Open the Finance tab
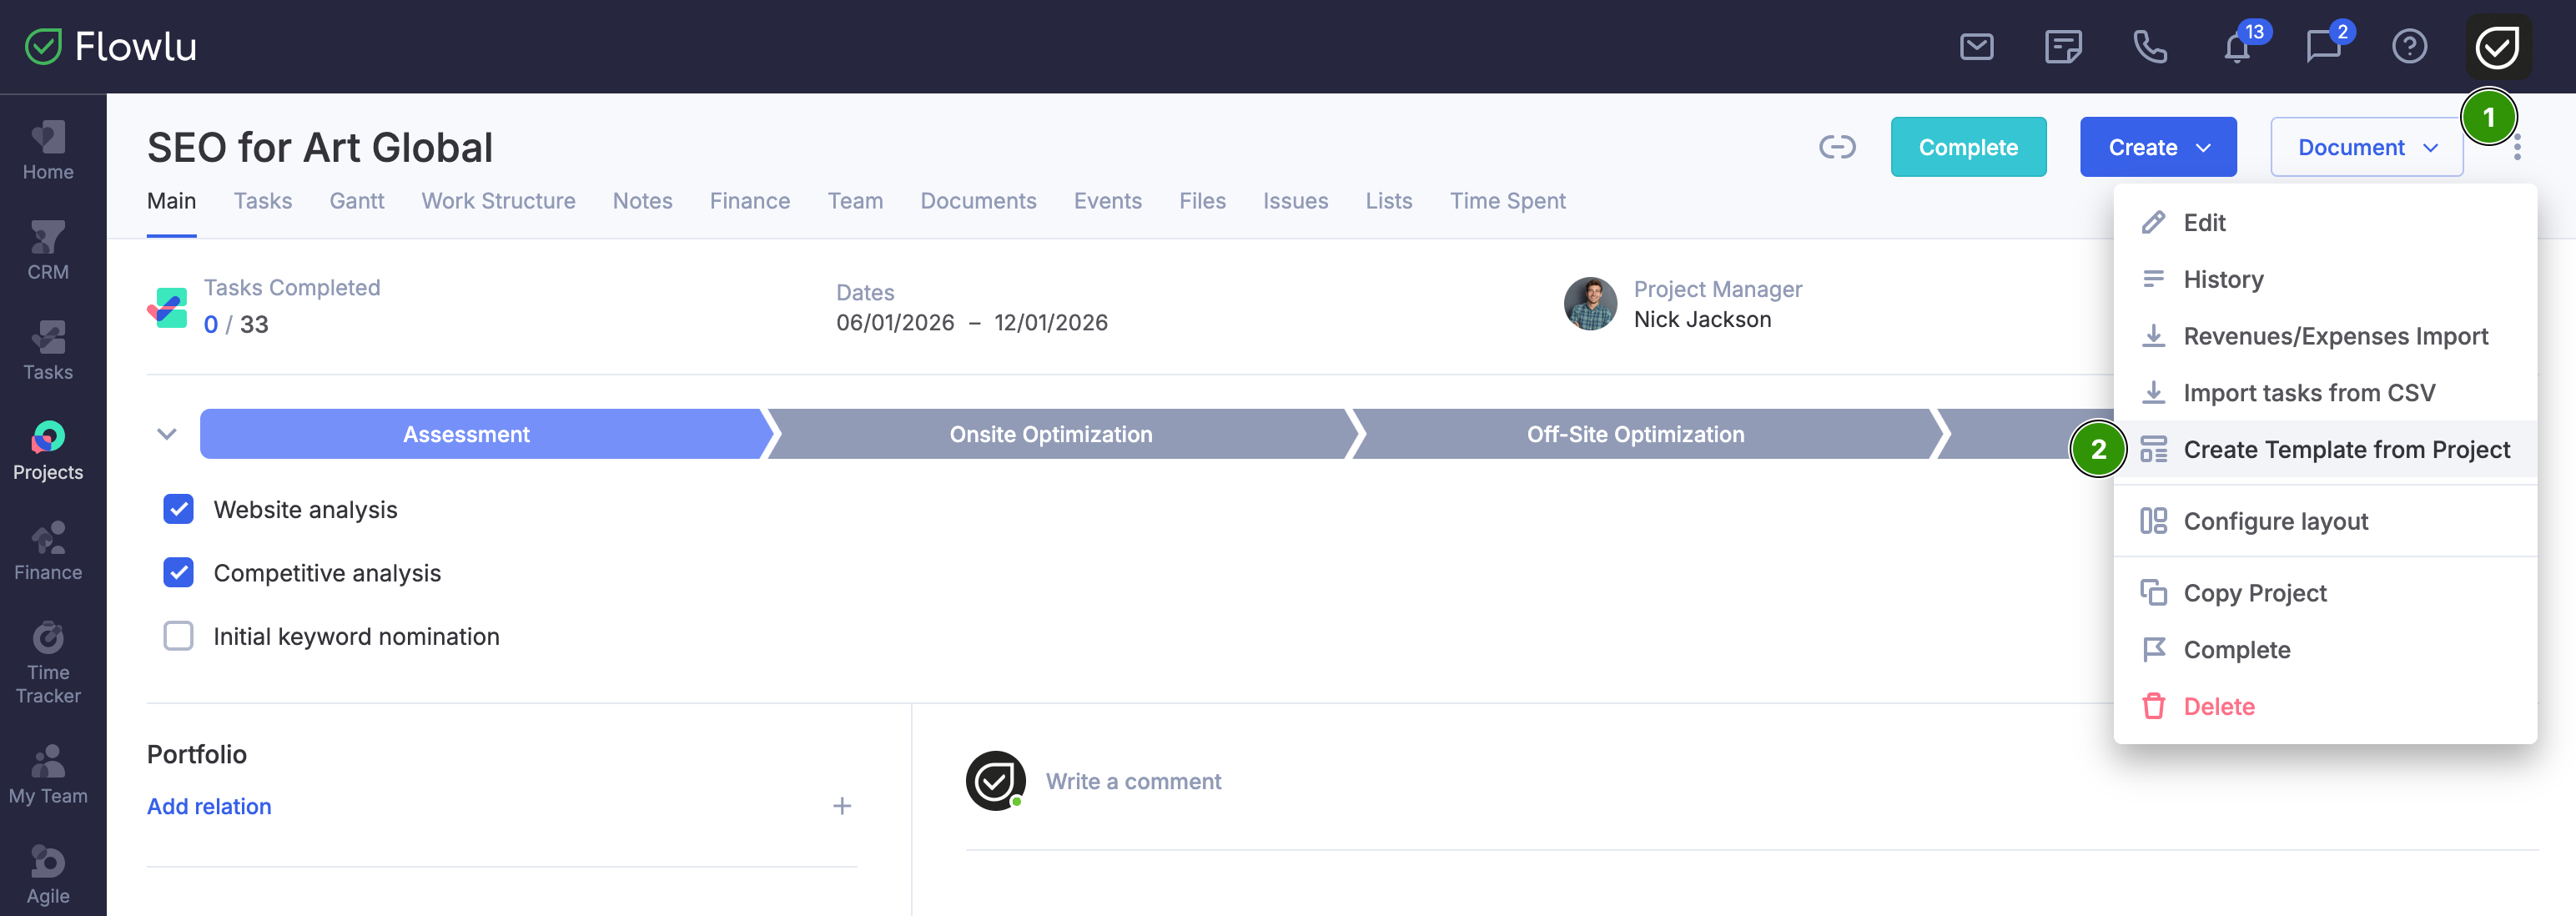This screenshot has width=2576, height=916. pyautogui.click(x=749, y=201)
